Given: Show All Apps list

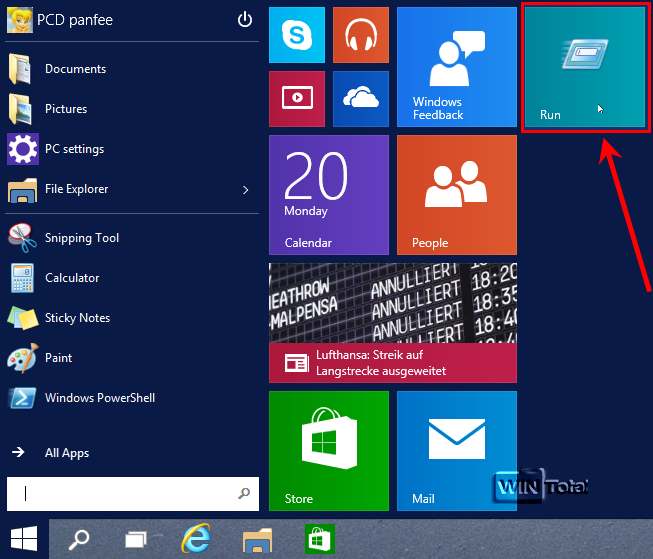Looking at the screenshot, I should 67,453.
